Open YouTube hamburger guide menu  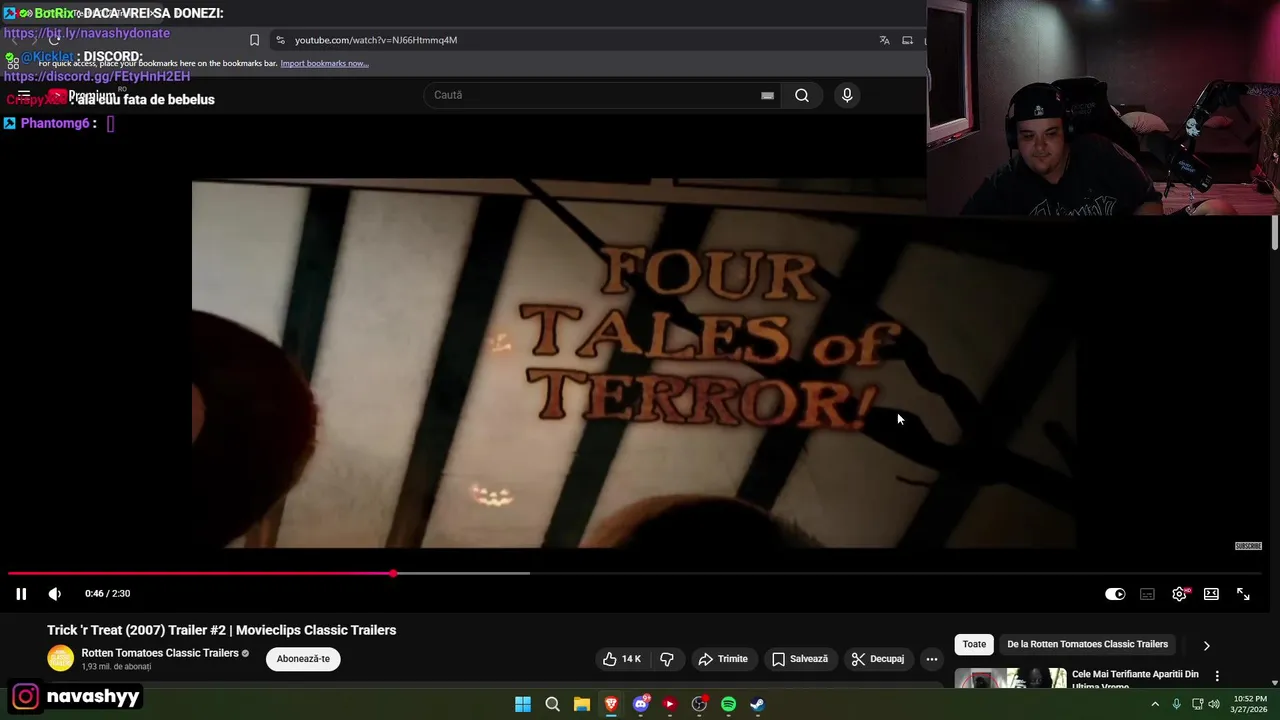pyautogui.click(x=24, y=96)
